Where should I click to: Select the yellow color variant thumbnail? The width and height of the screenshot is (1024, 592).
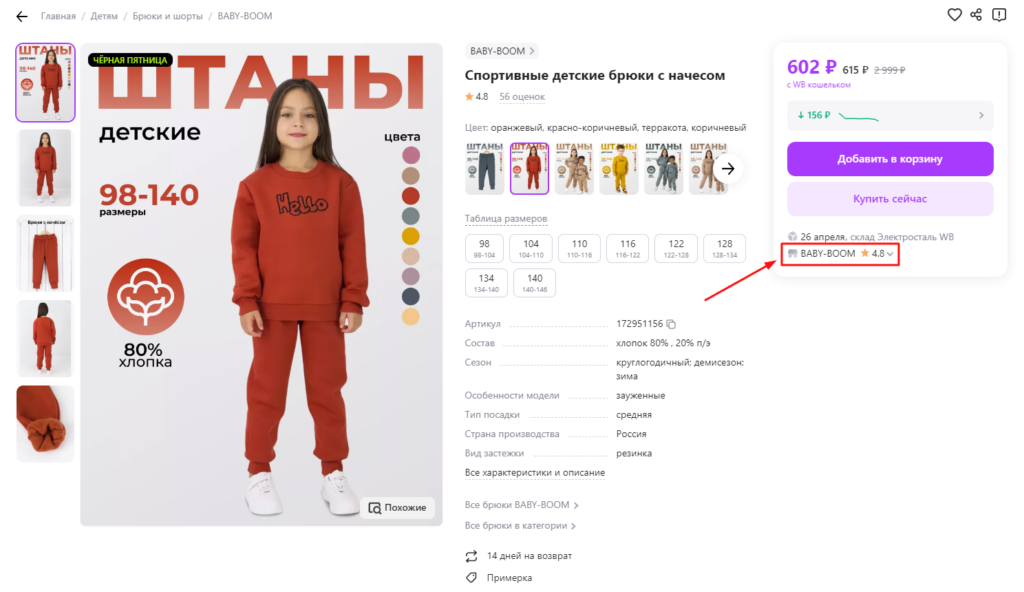click(x=619, y=167)
